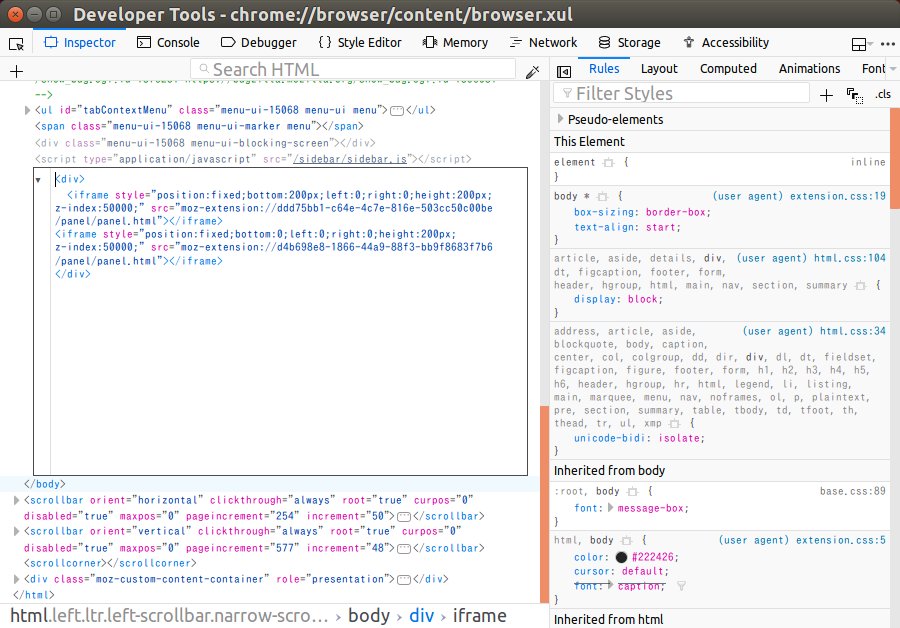Image resolution: width=900 pixels, height=628 pixels.
Task: Highlight elements matching :root, body selector
Action: click(x=633, y=491)
